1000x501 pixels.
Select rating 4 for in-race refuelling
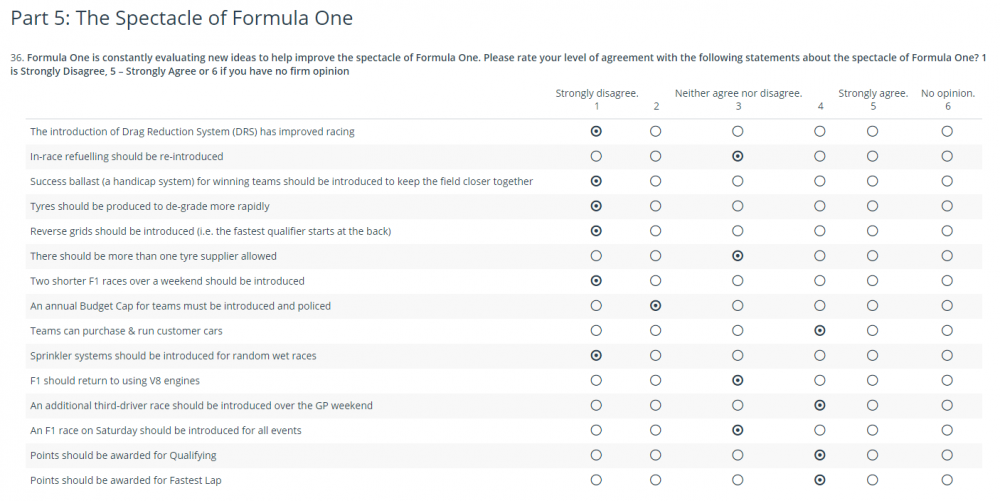point(820,156)
